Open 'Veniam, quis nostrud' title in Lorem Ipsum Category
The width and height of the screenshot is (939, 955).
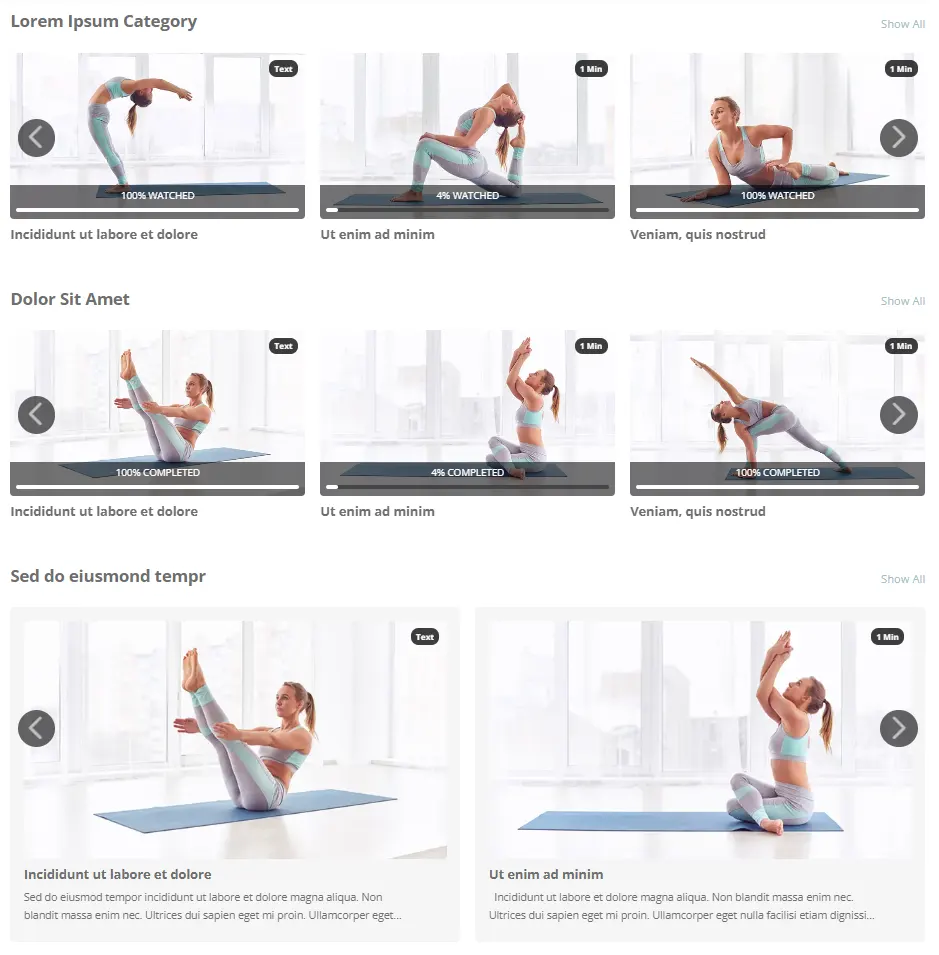point(698,234)
